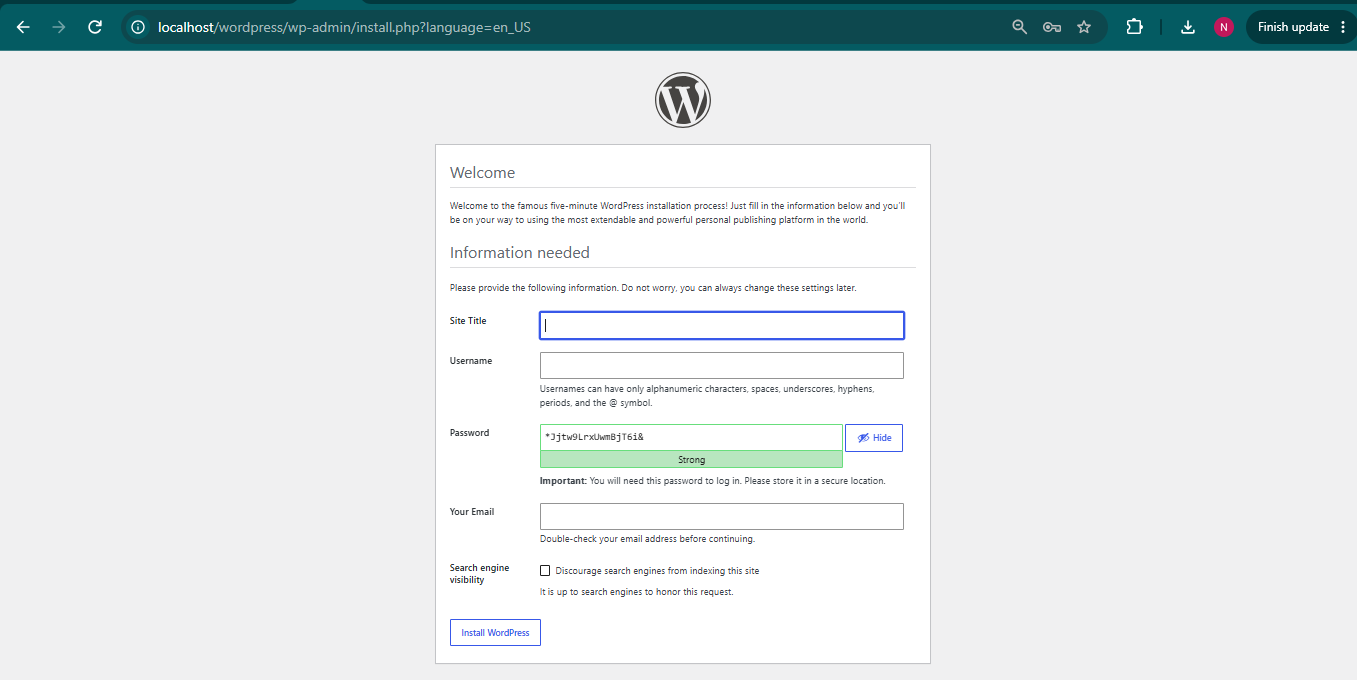
Task: Click the Your Email input field
Action: (x=722, y=516)
